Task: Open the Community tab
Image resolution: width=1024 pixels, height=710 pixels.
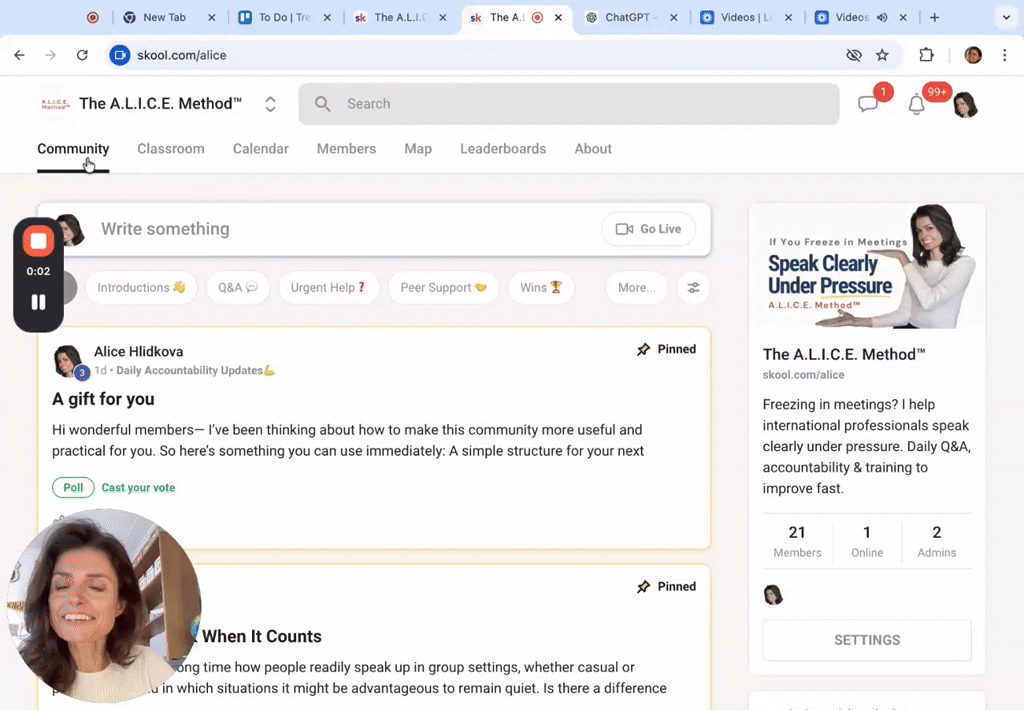Action: coord(73,149)
